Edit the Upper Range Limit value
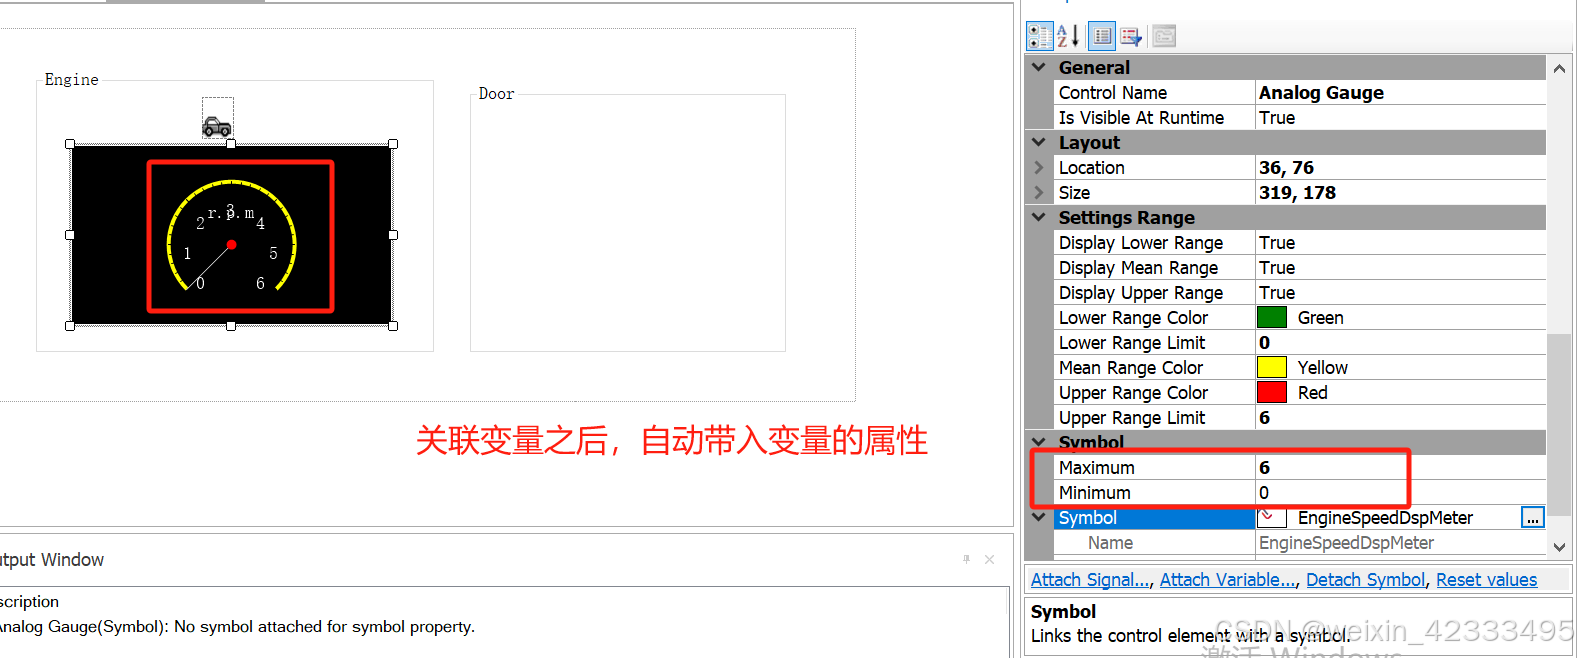 click(1400, 417)
